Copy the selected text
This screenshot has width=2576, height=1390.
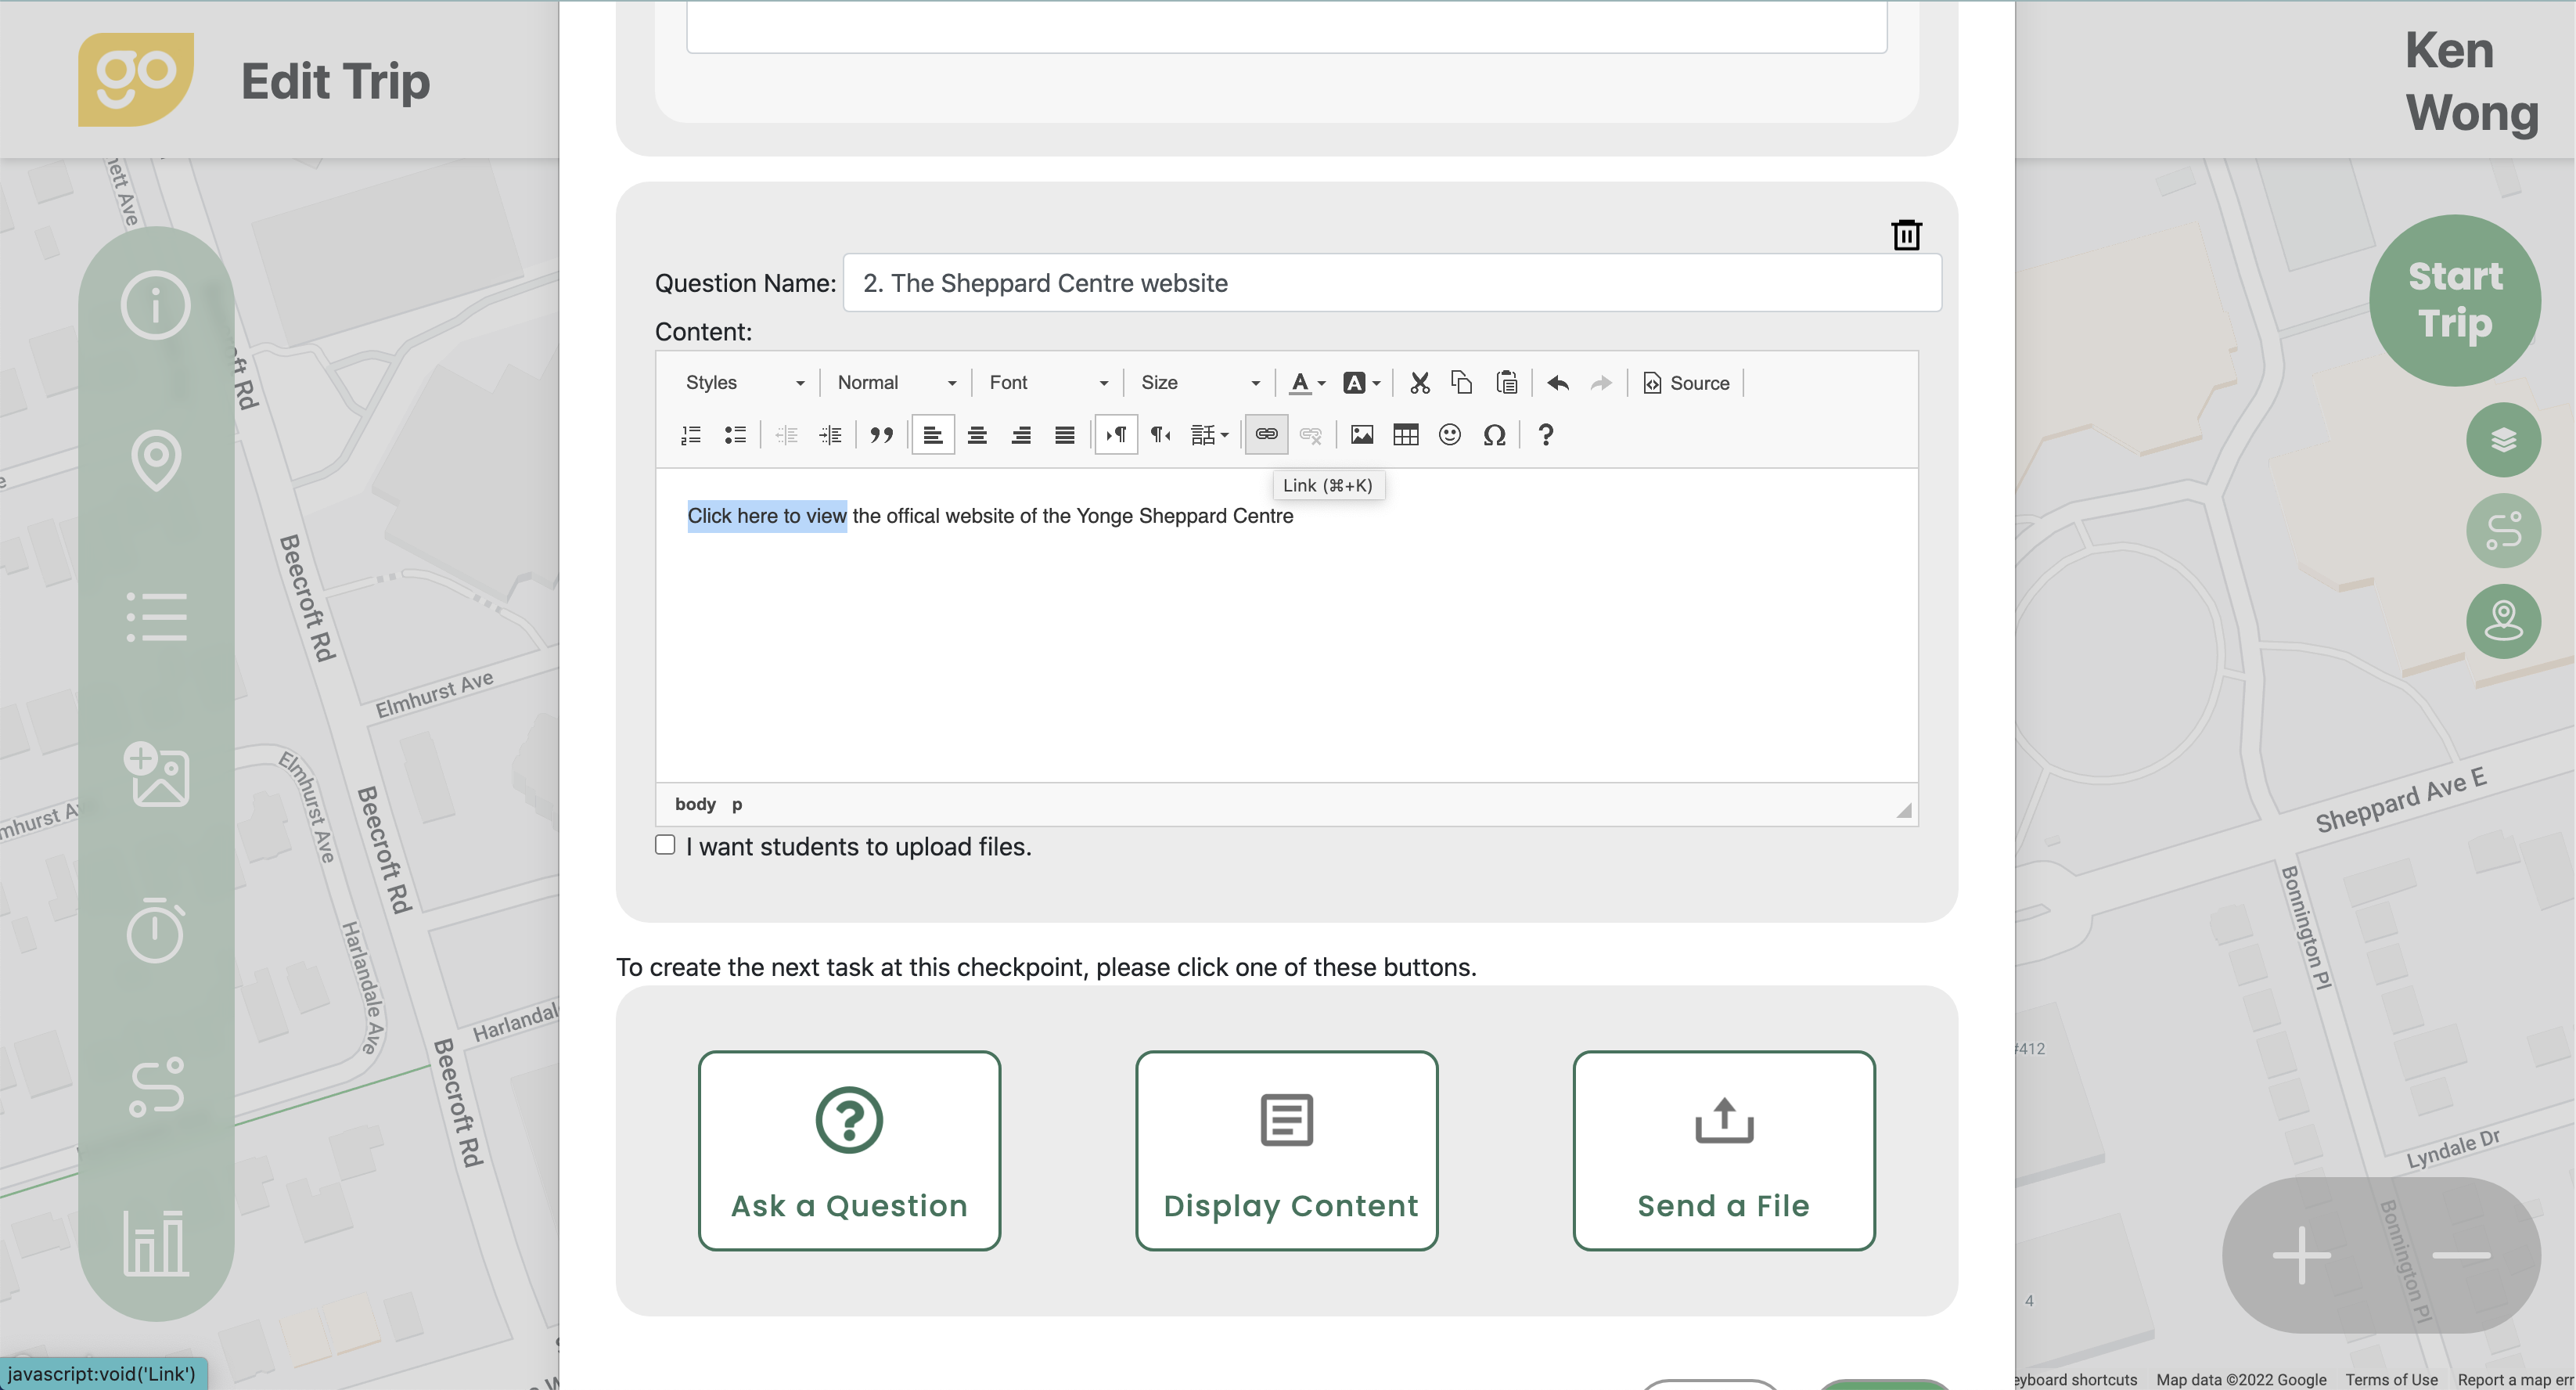(x=1462, y=383)
